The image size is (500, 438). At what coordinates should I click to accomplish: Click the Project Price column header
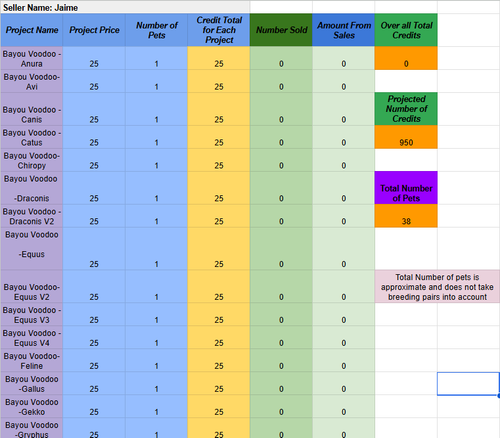tap(94, 30)
